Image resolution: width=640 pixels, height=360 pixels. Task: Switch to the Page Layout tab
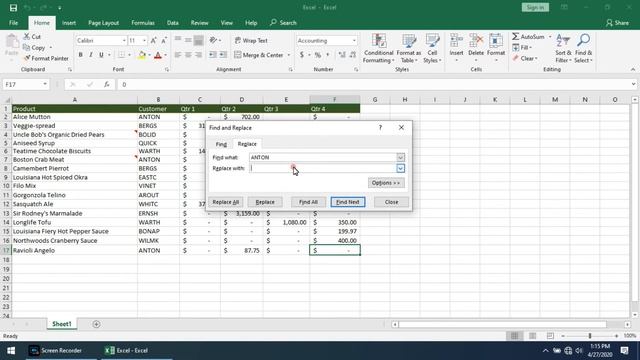pos(103,23)
